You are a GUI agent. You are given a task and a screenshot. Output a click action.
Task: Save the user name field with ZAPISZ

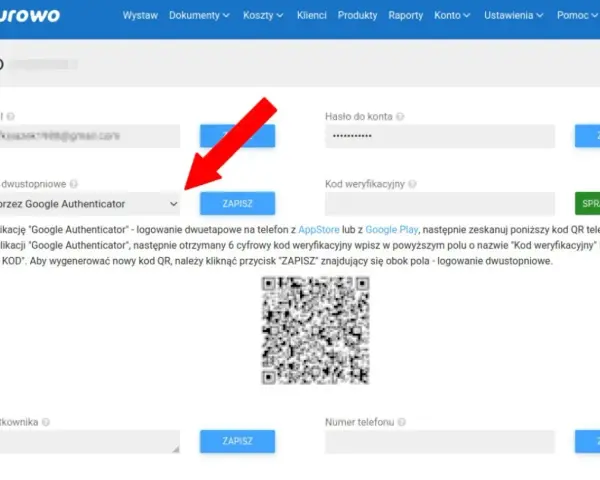coord(237,441)
